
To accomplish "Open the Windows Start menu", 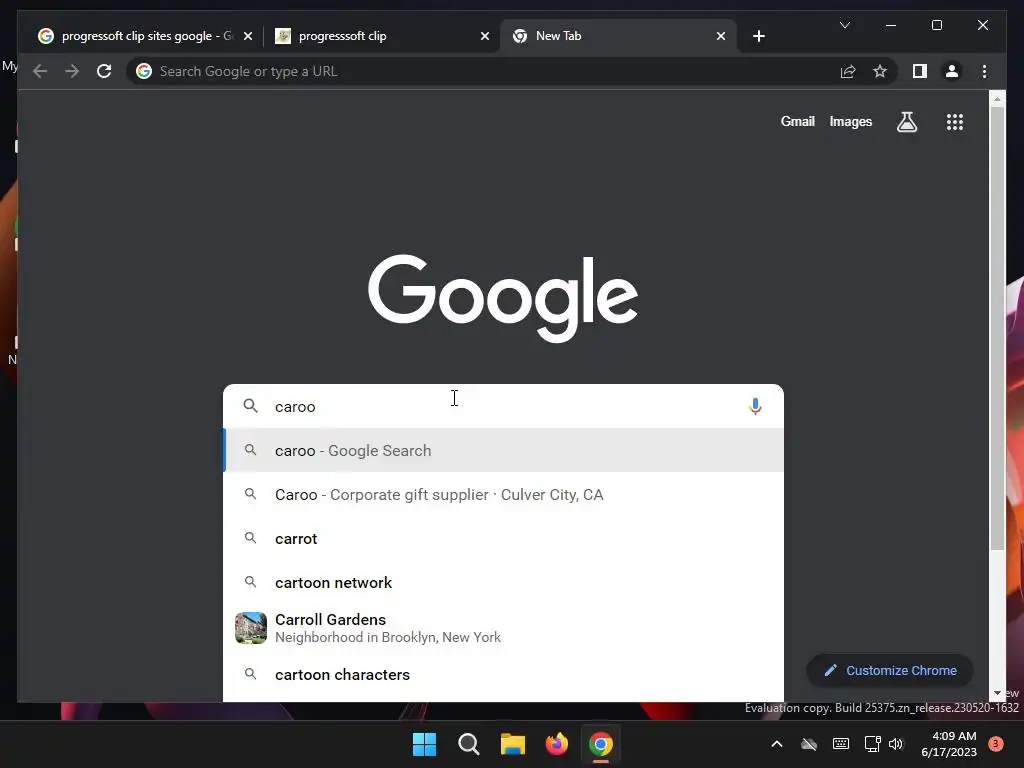I will [424, 744].
